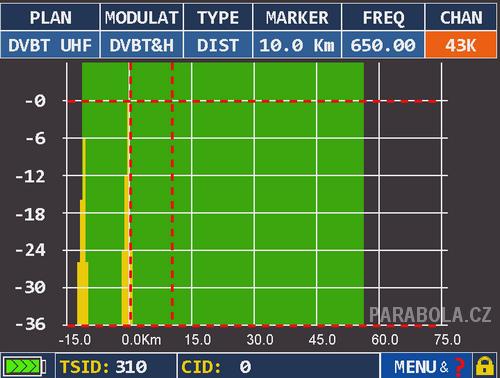Viewport: 500px width, 378px height.
Task: Select the highlighted 43K channel field
Action: [x=461, y=45]
